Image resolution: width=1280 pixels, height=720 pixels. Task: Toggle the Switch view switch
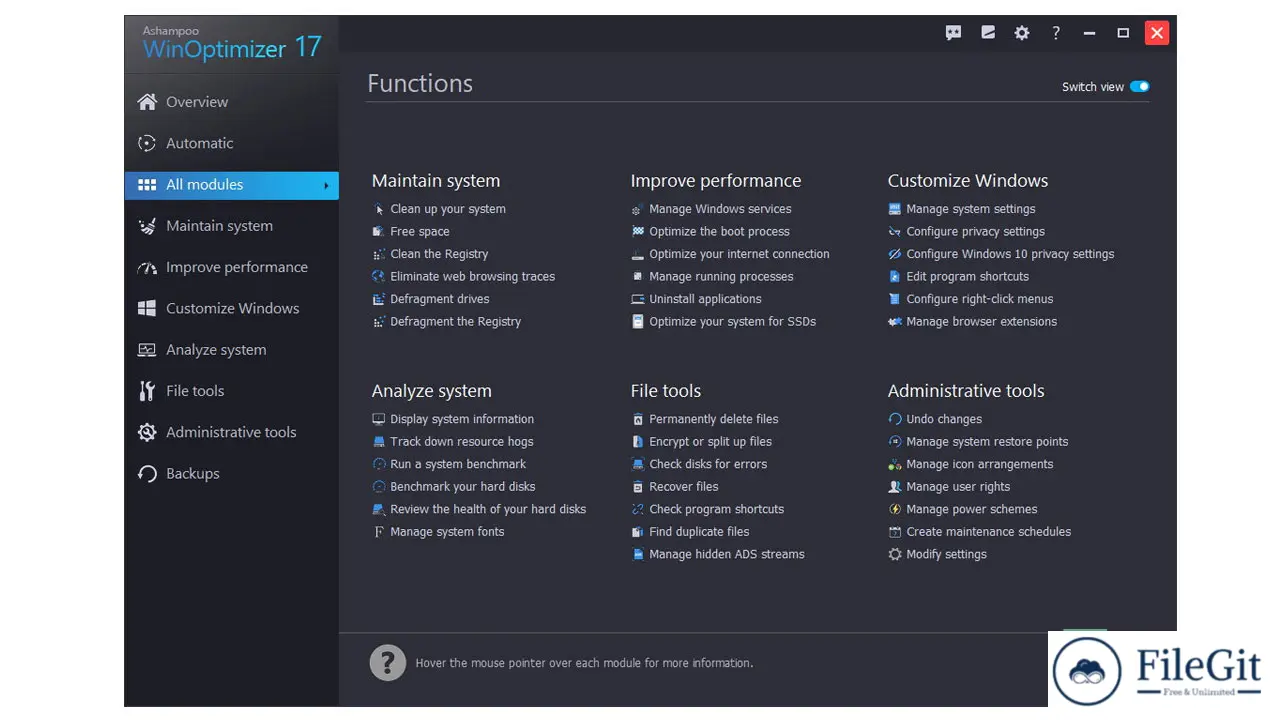[1140, 87]
